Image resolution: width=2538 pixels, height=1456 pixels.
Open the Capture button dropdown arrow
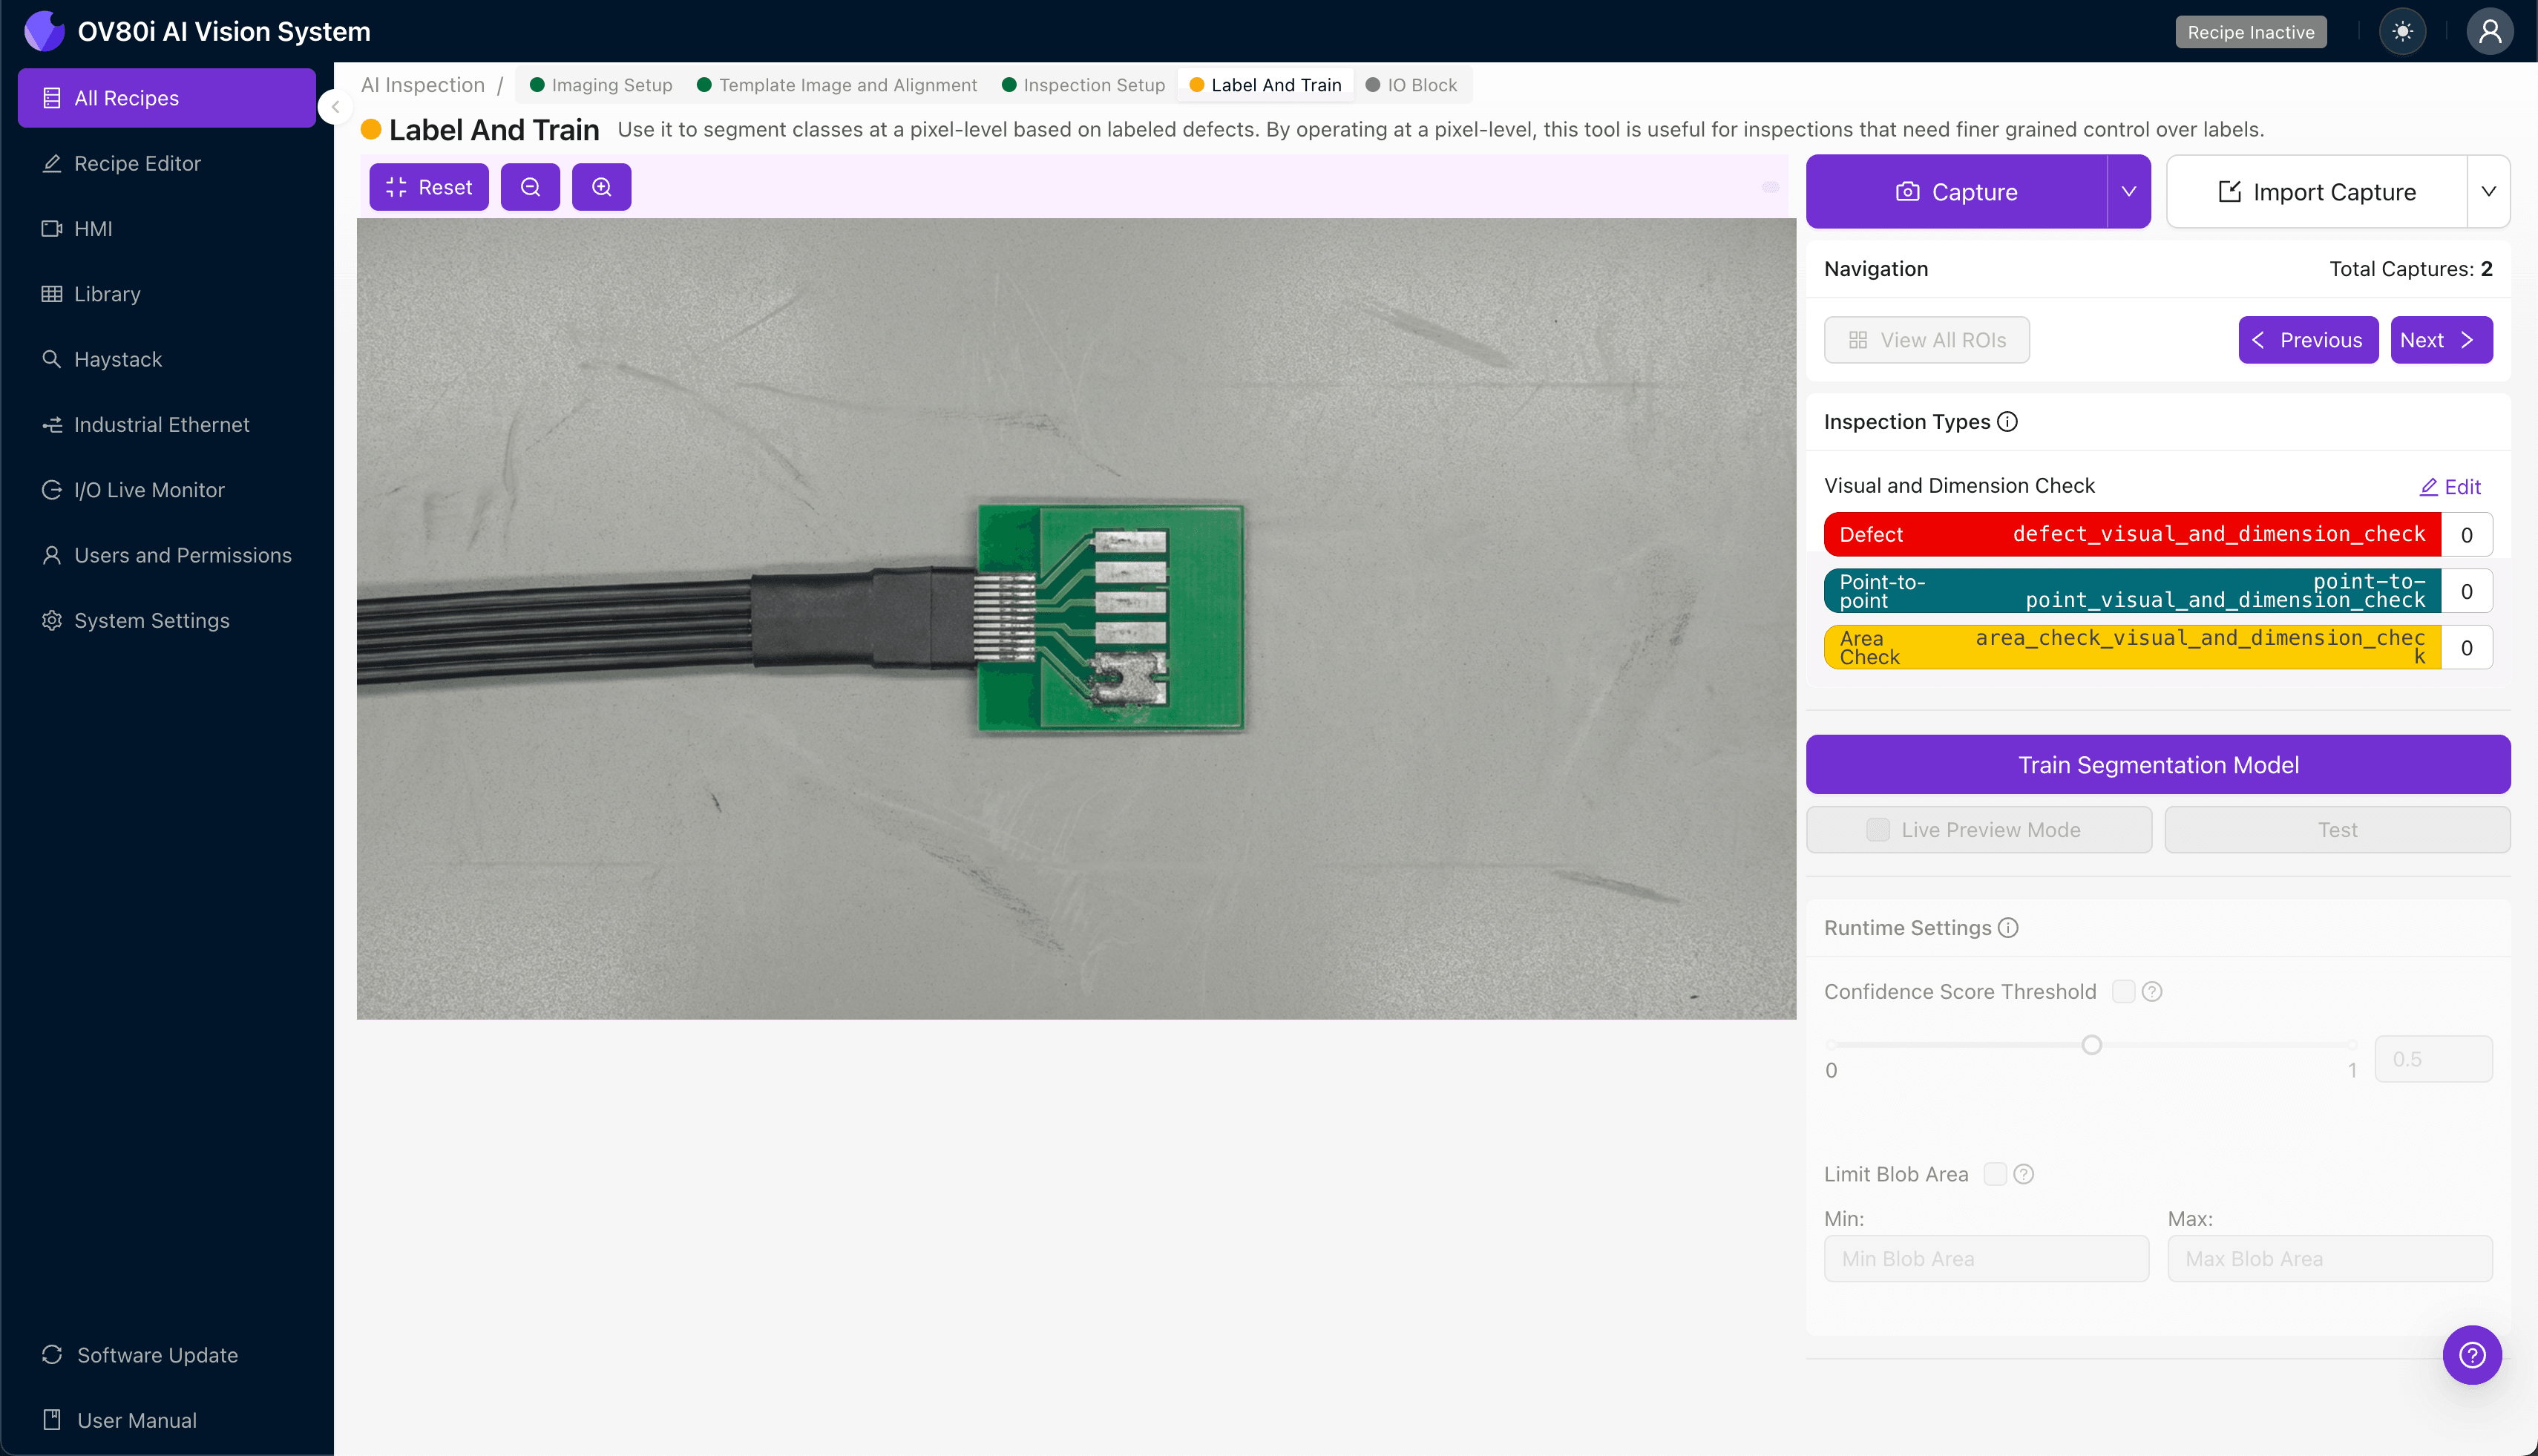point(2128,191)
